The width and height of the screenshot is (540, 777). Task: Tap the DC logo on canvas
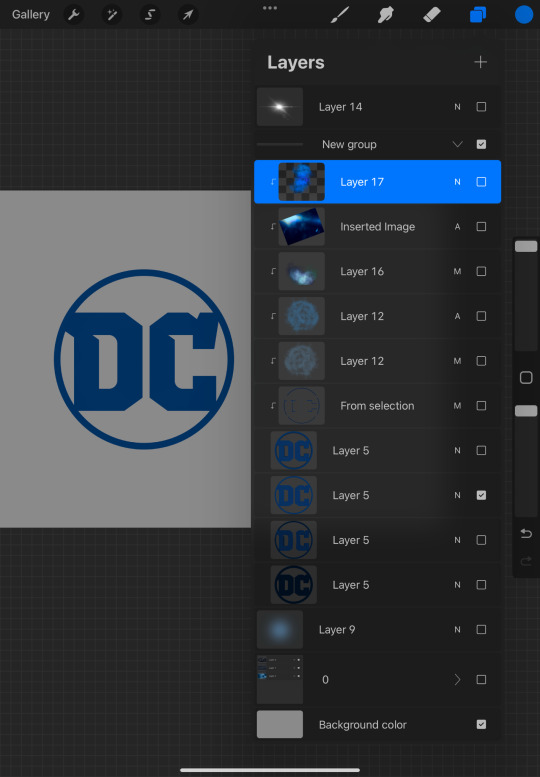coord(144,359)
